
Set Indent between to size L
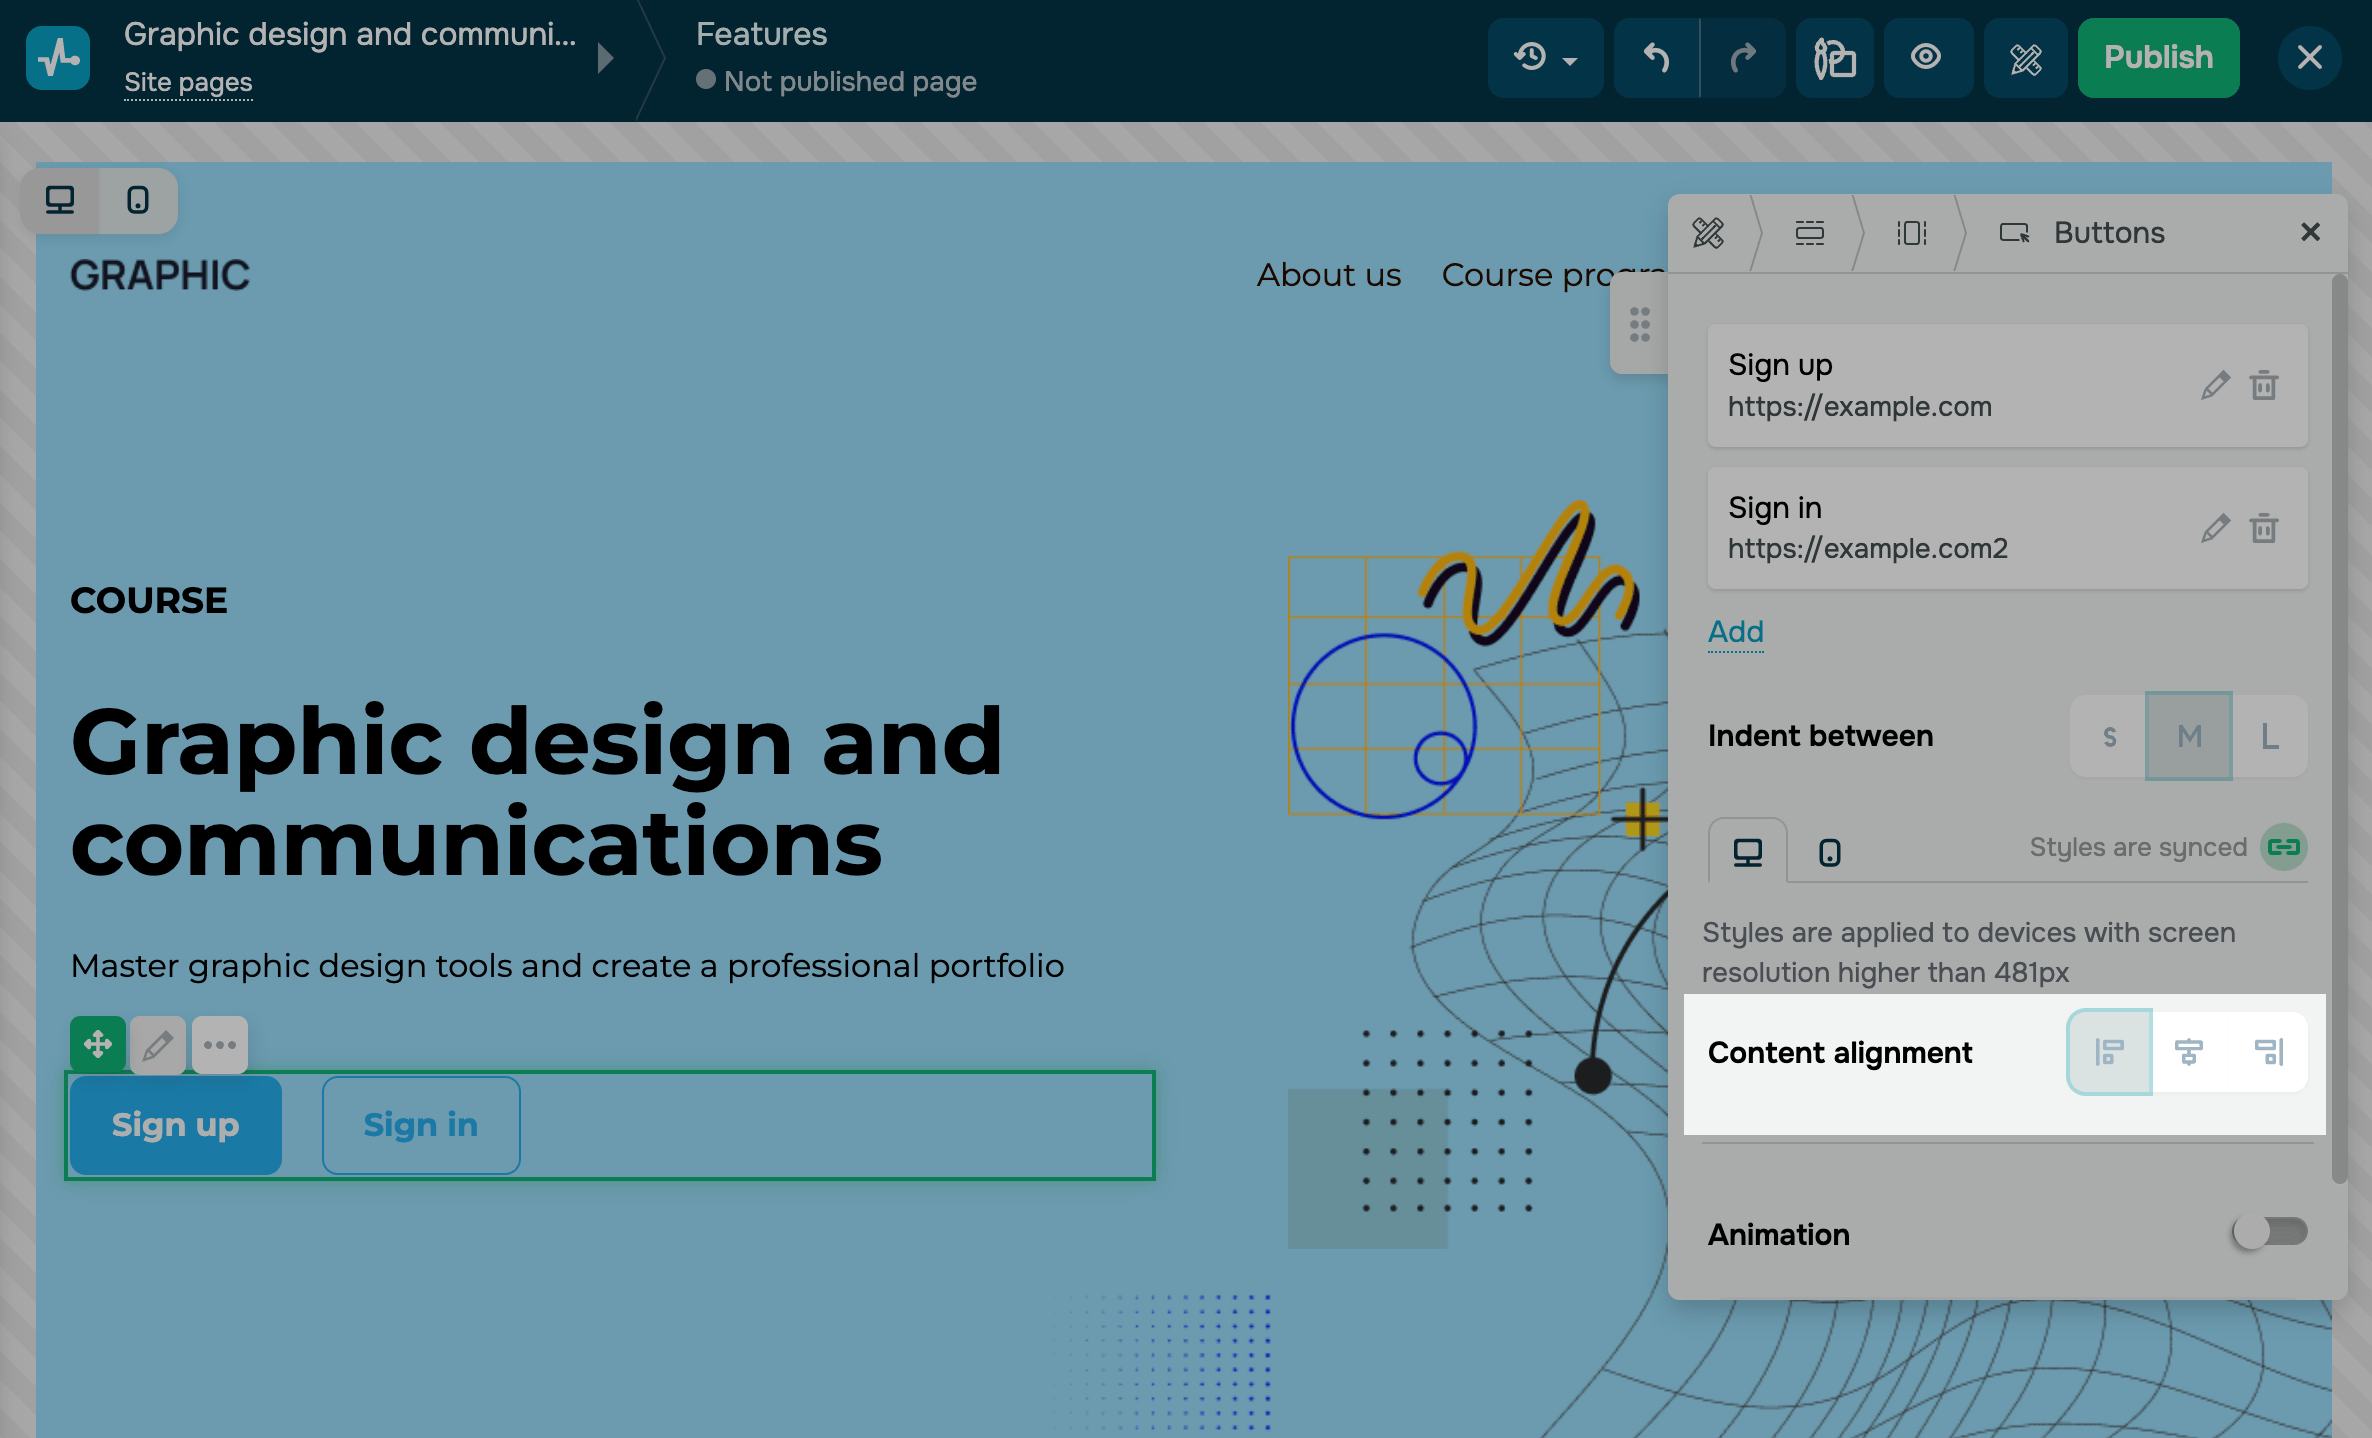(x=2270, y=736)
